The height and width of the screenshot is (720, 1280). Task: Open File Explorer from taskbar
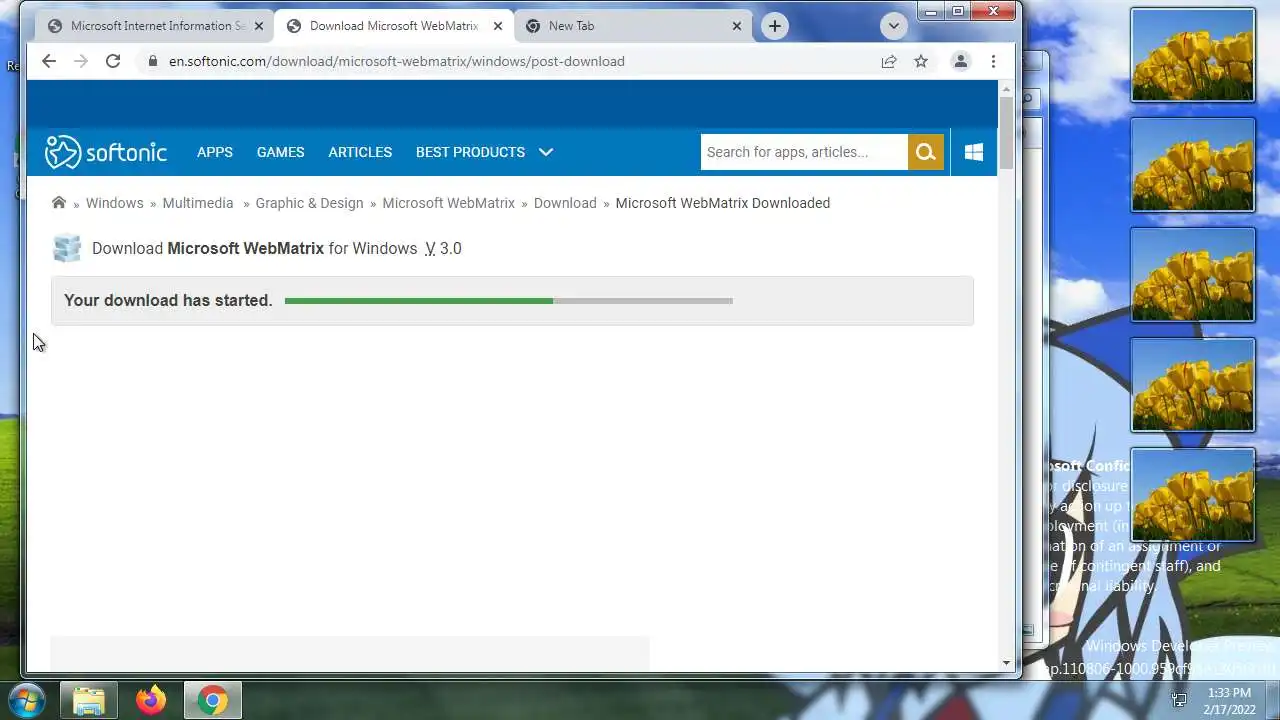click(x=89, y=700)
